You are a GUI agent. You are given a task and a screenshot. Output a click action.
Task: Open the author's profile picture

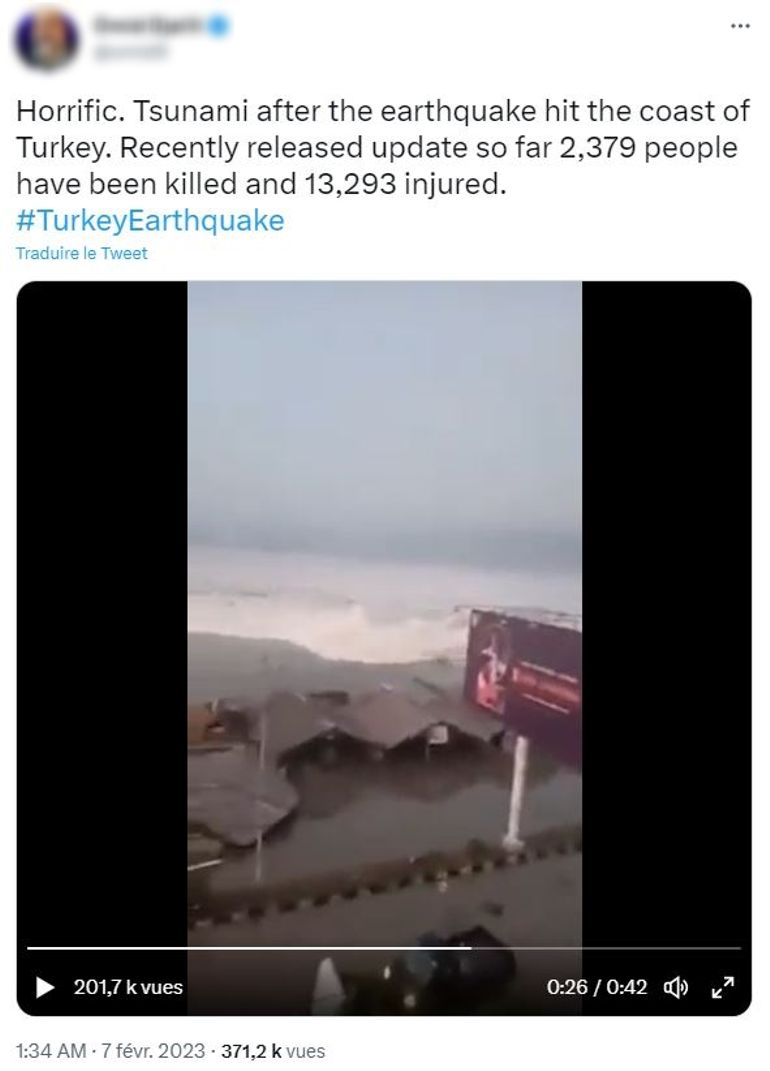point(46,38)
